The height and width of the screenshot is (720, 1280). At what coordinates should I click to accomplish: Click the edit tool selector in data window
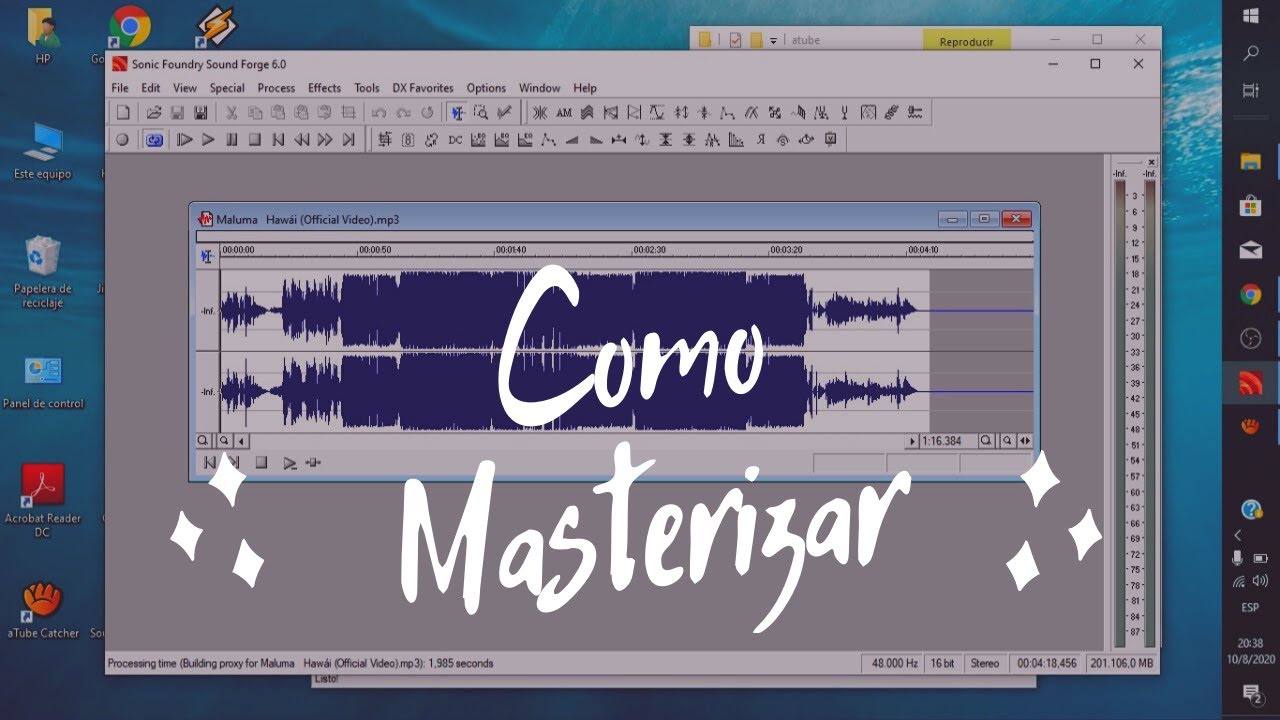tap(207, 256)
